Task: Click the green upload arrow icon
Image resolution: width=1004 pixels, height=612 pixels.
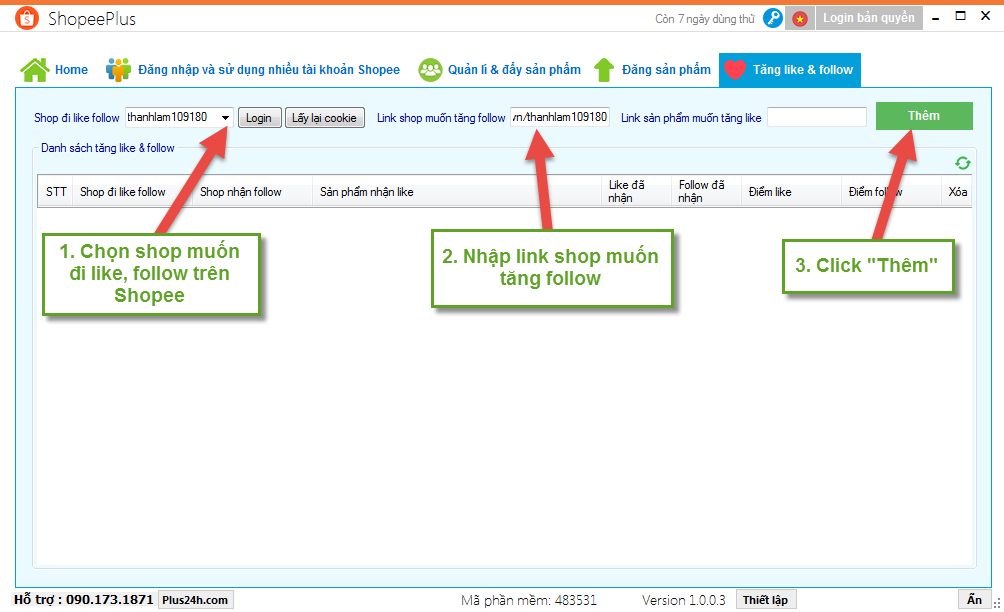Action: coord(604,70)
